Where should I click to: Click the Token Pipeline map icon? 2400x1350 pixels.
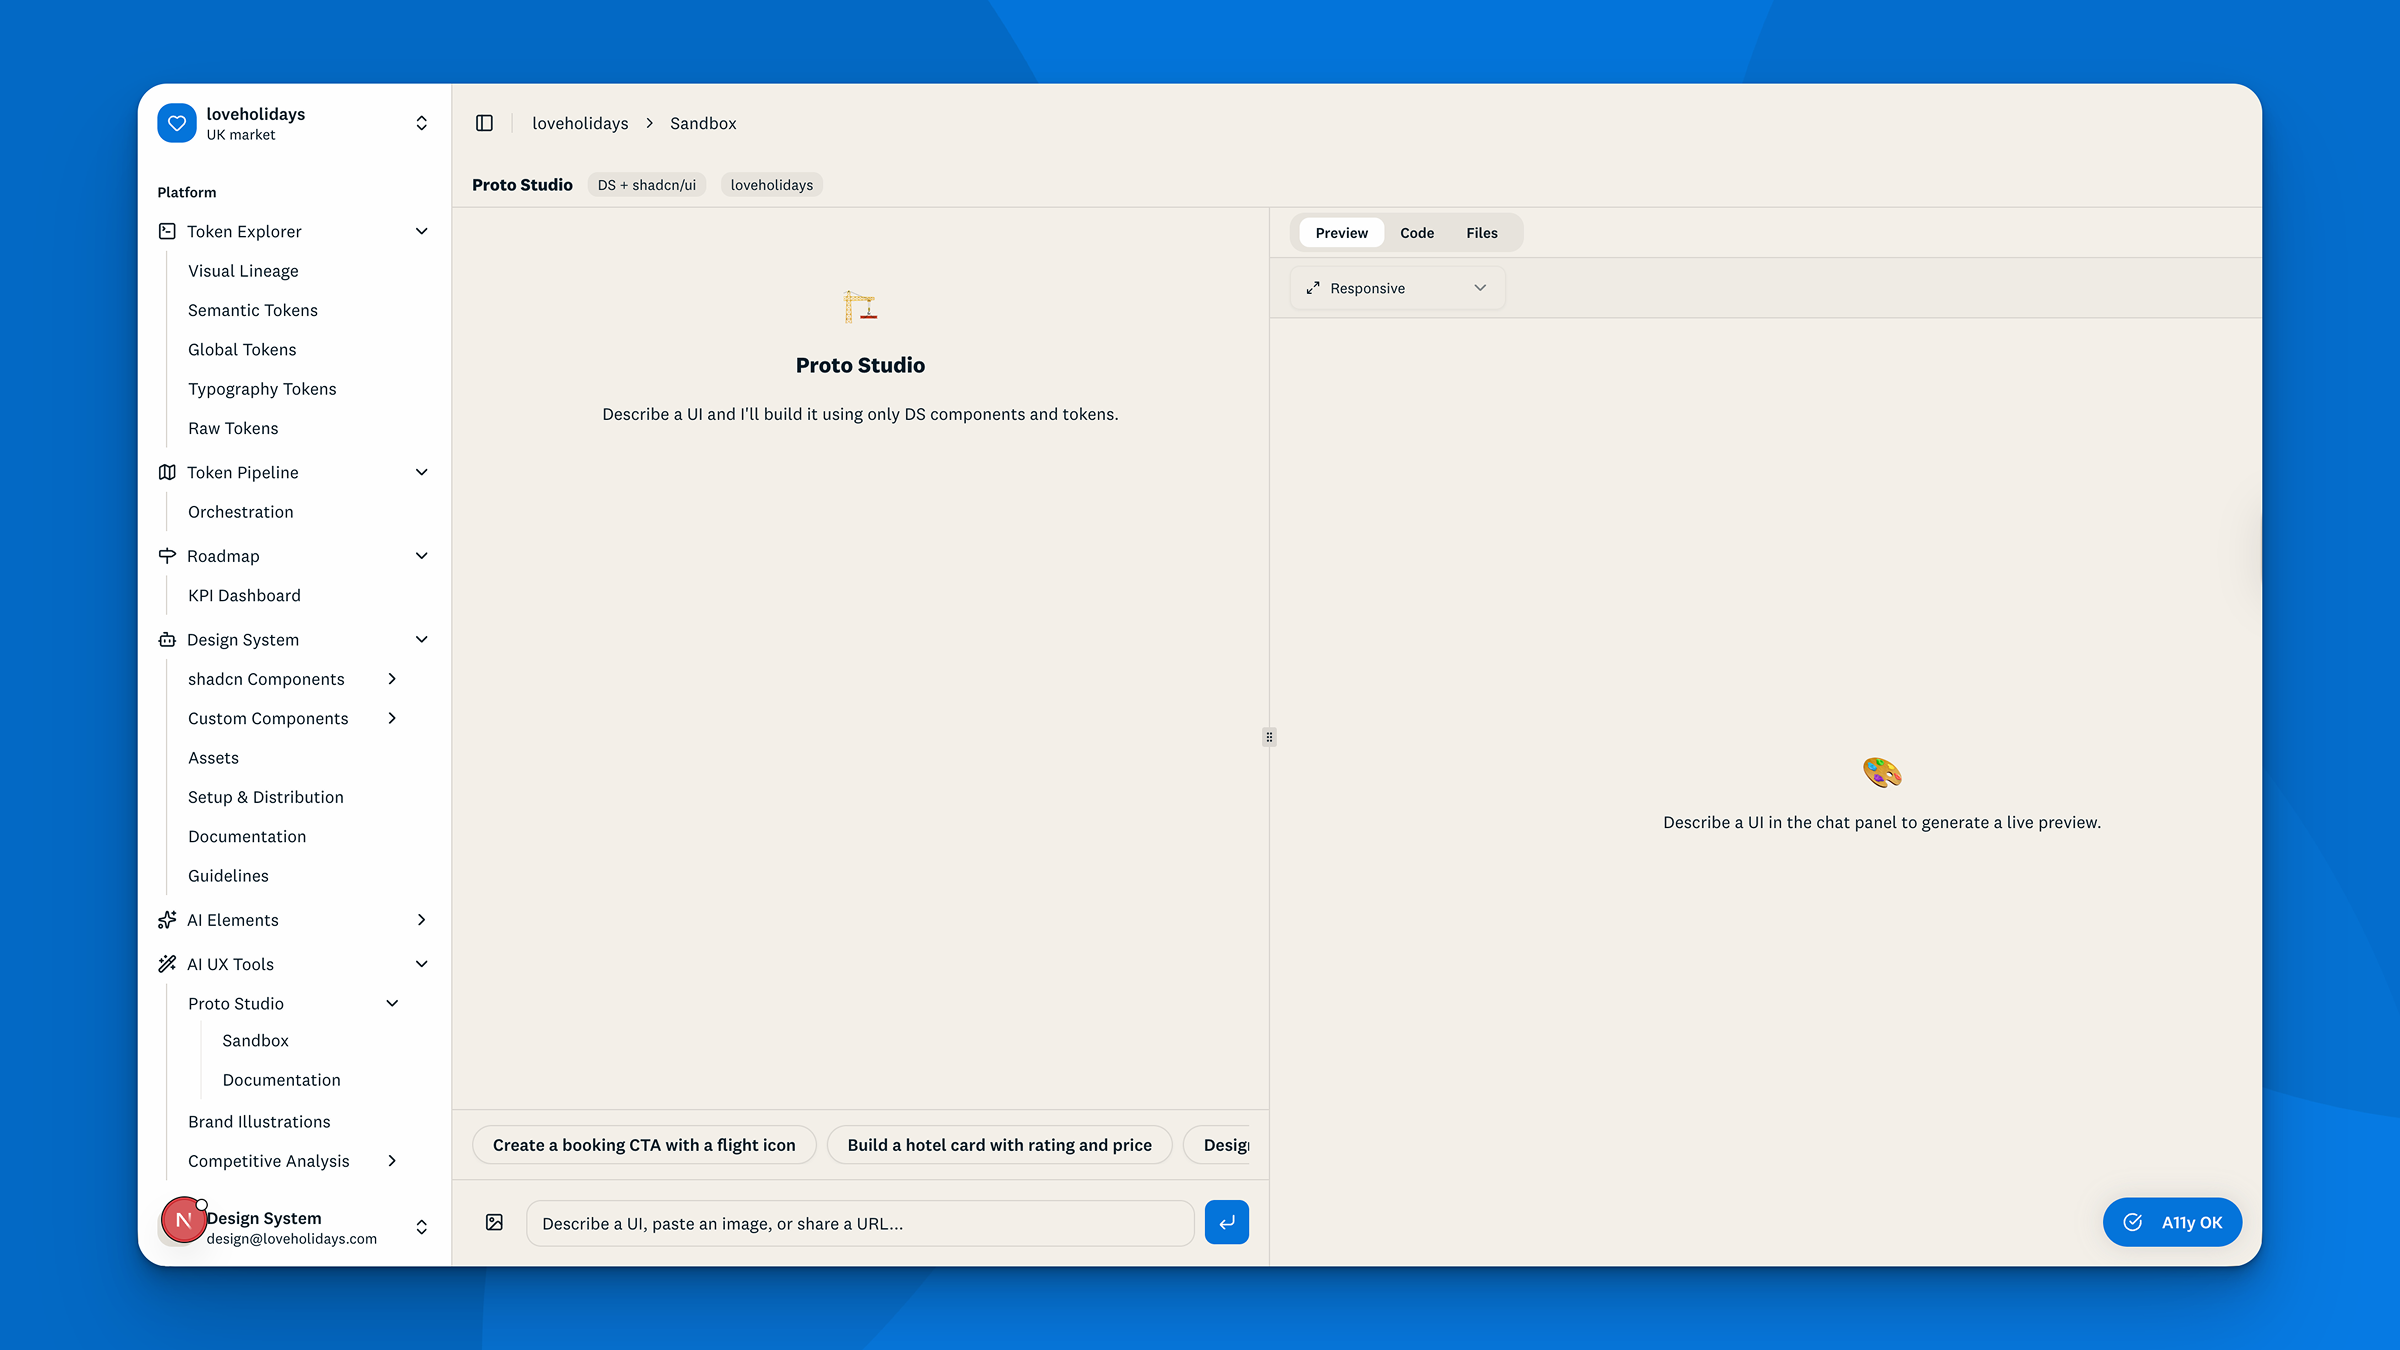pyautogui.click(x=167, y=472)
